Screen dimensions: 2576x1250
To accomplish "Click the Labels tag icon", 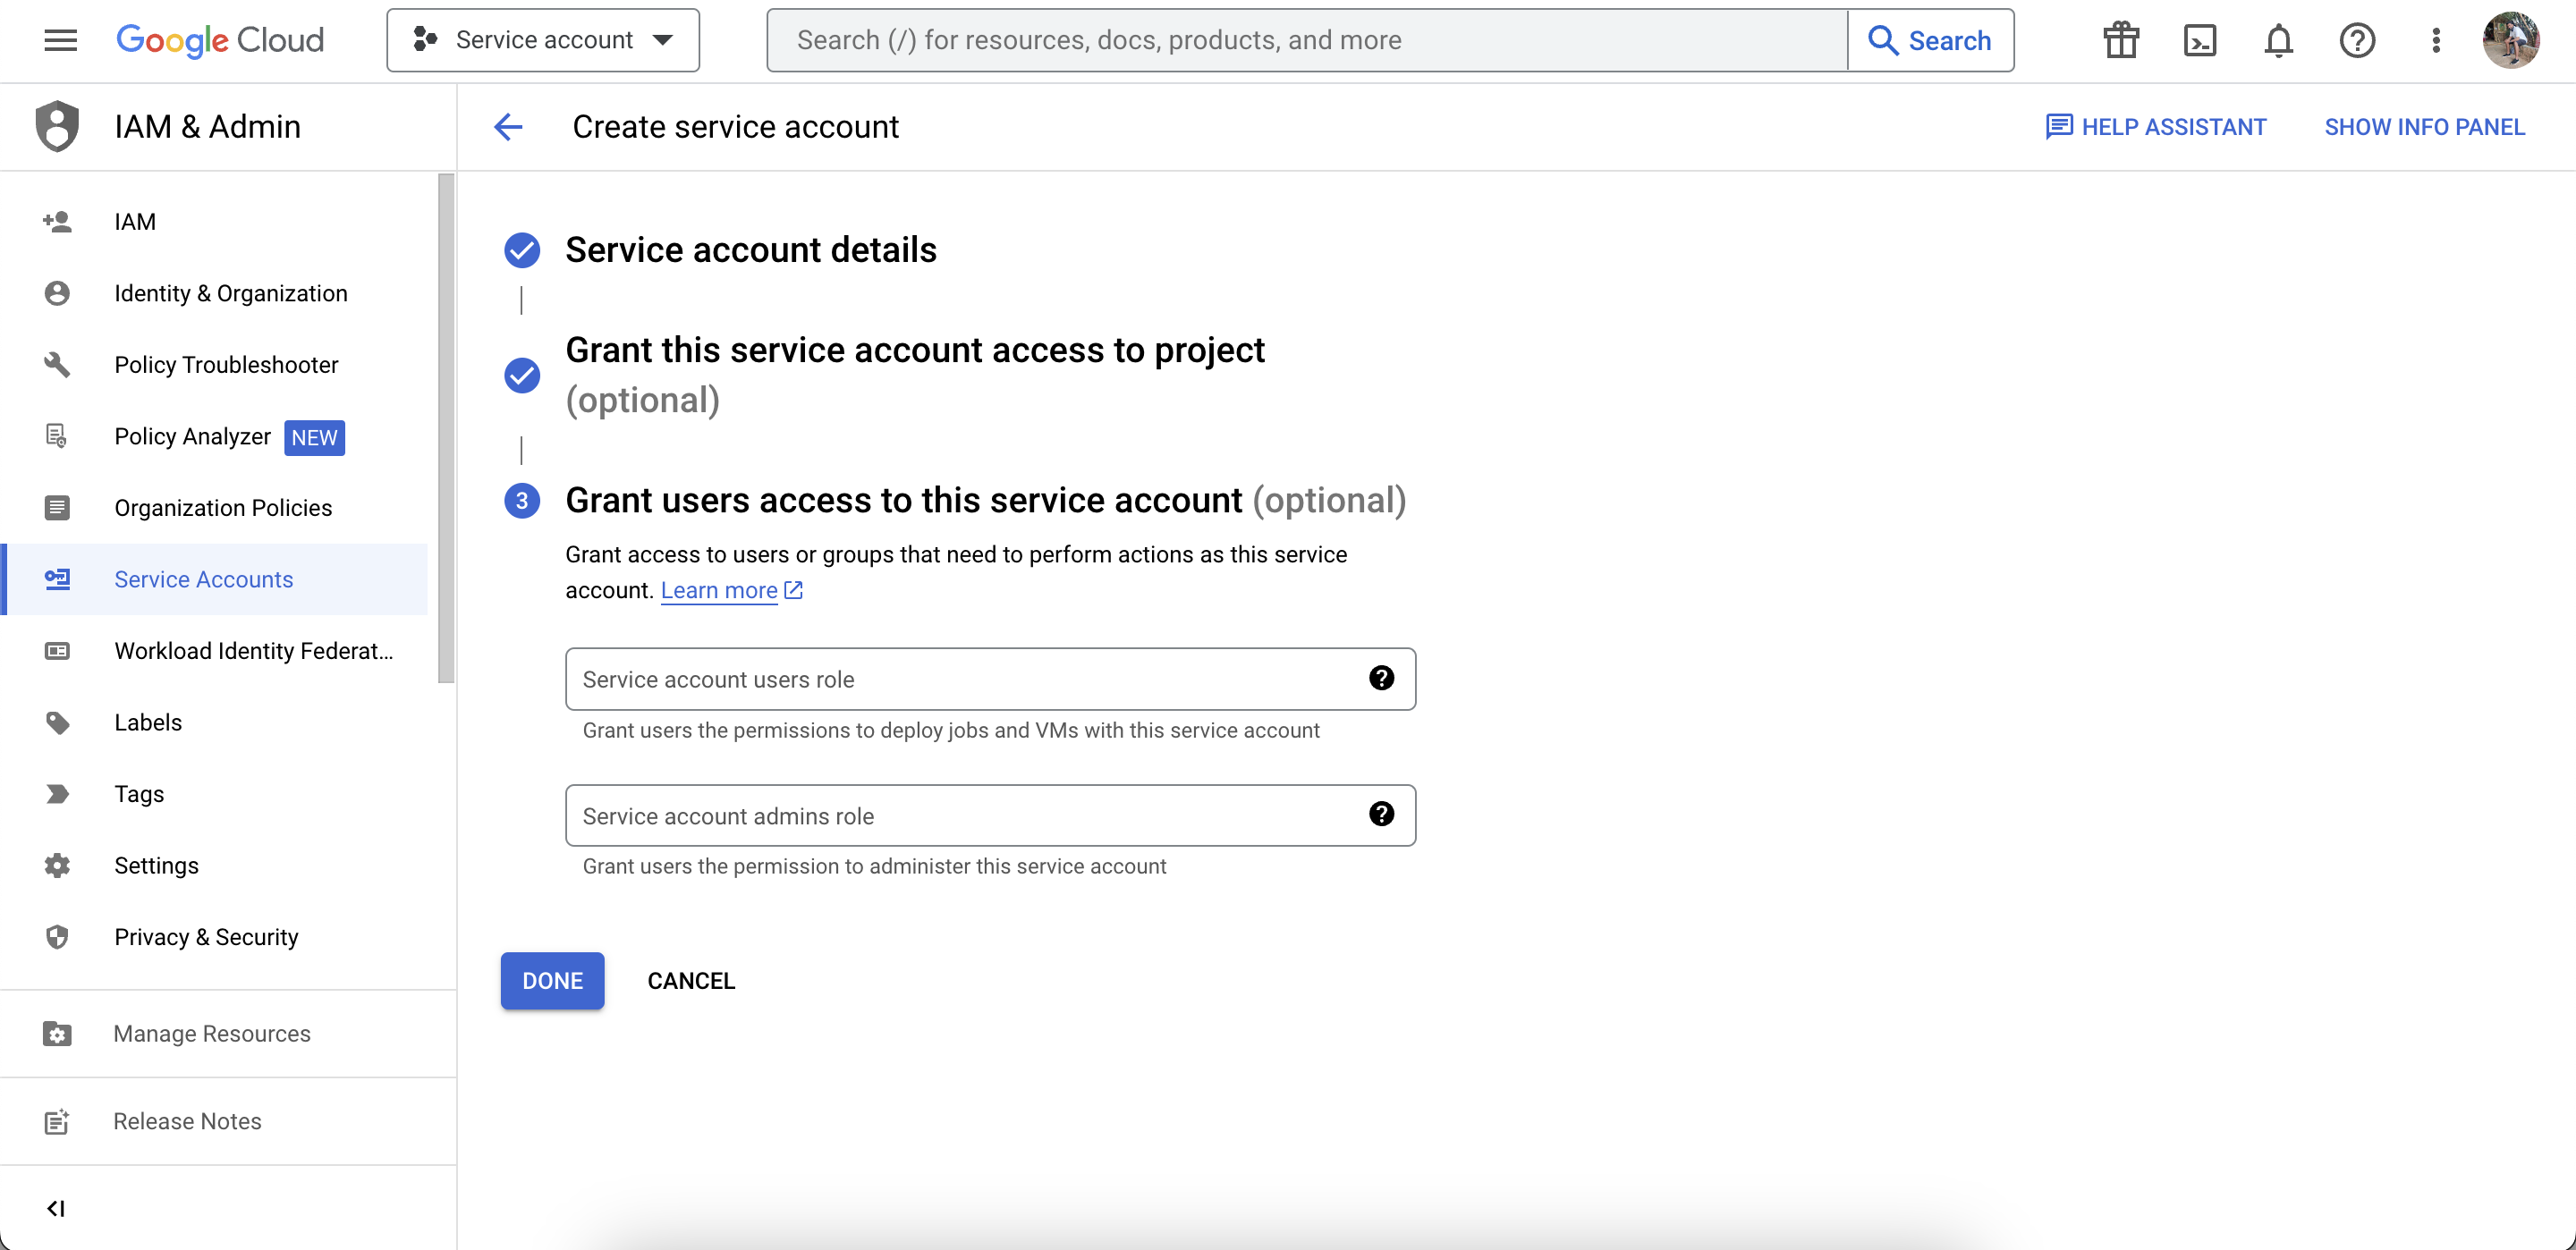I will coord(57,722).
